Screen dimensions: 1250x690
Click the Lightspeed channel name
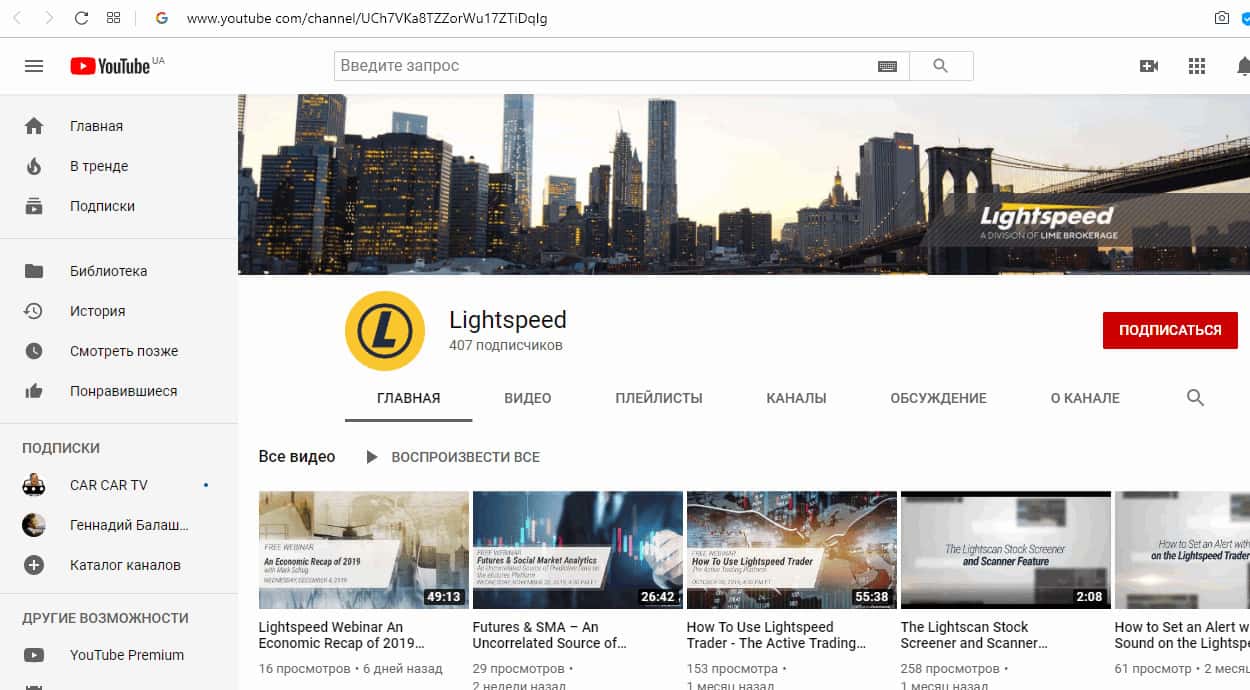pos(508,320)
